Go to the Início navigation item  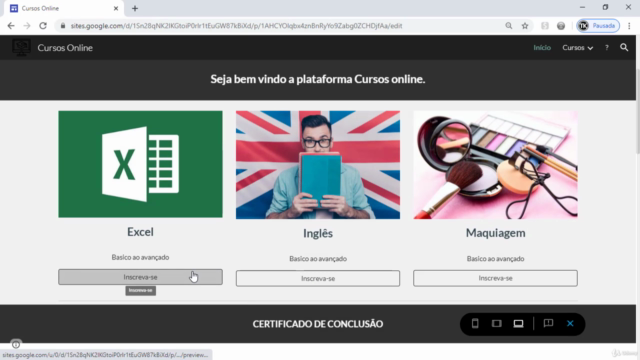(542, 48)
